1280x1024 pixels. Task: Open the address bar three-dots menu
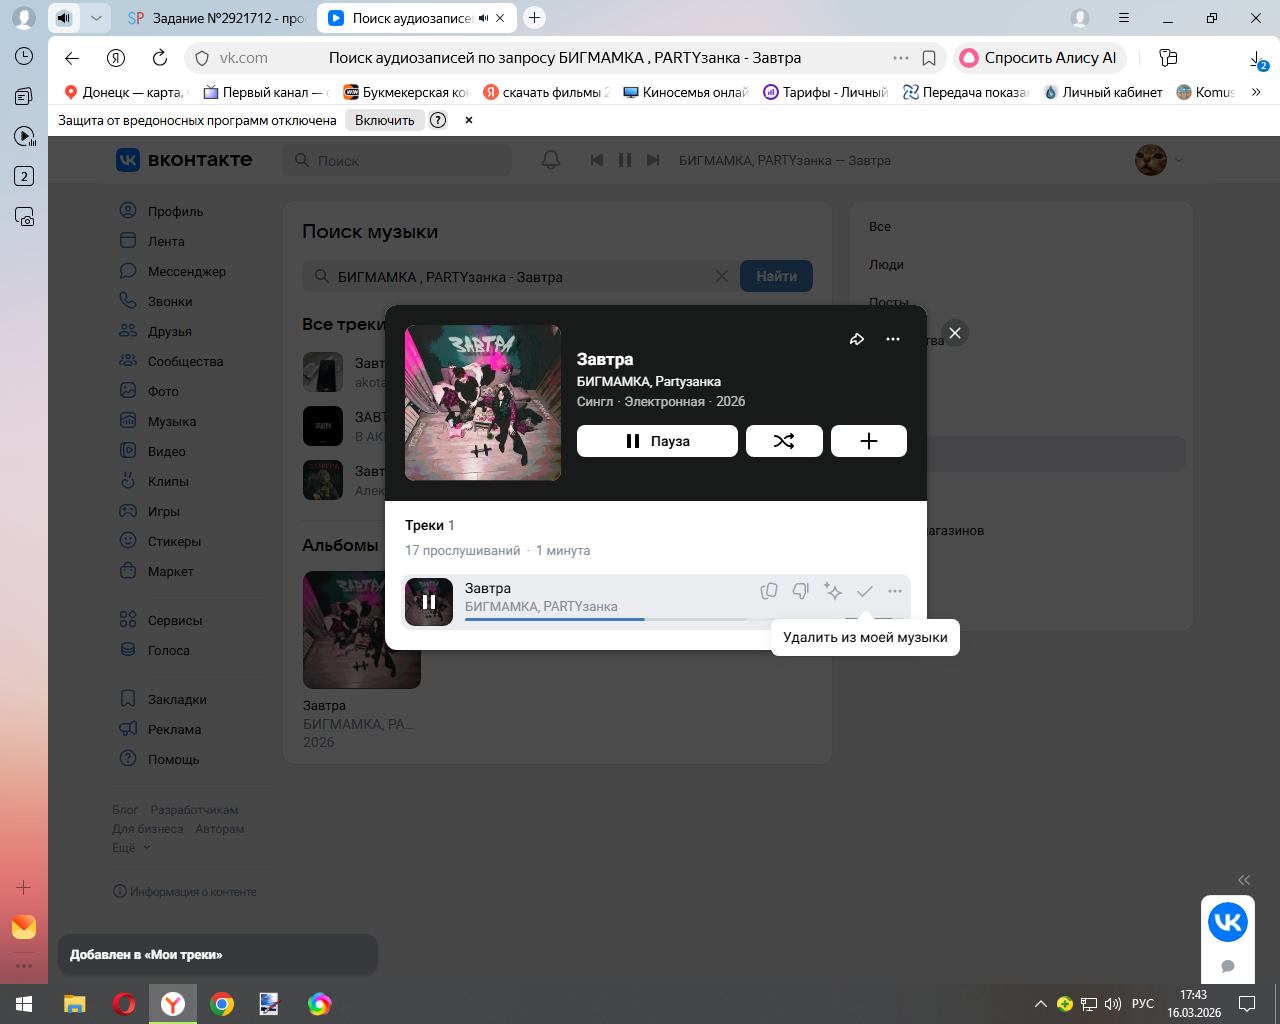point(901,58)
